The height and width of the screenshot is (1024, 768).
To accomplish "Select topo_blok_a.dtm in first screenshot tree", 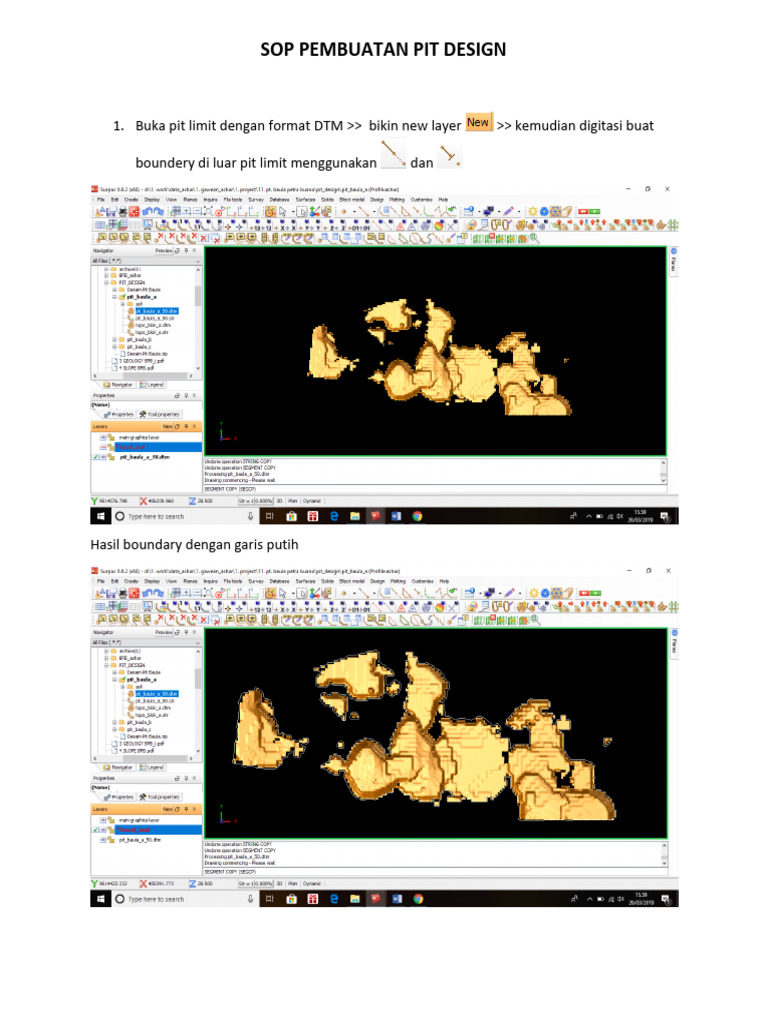I will (x=152, y=325).
